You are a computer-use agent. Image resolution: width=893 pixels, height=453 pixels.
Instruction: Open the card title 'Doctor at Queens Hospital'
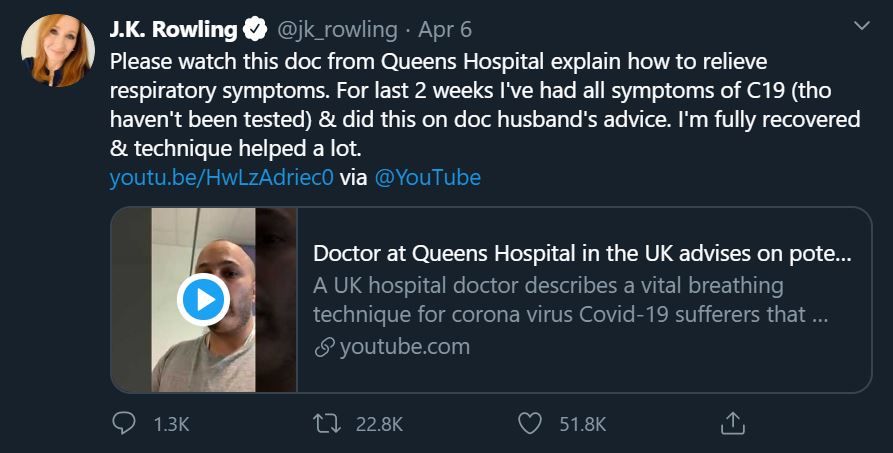click(582, 253)
